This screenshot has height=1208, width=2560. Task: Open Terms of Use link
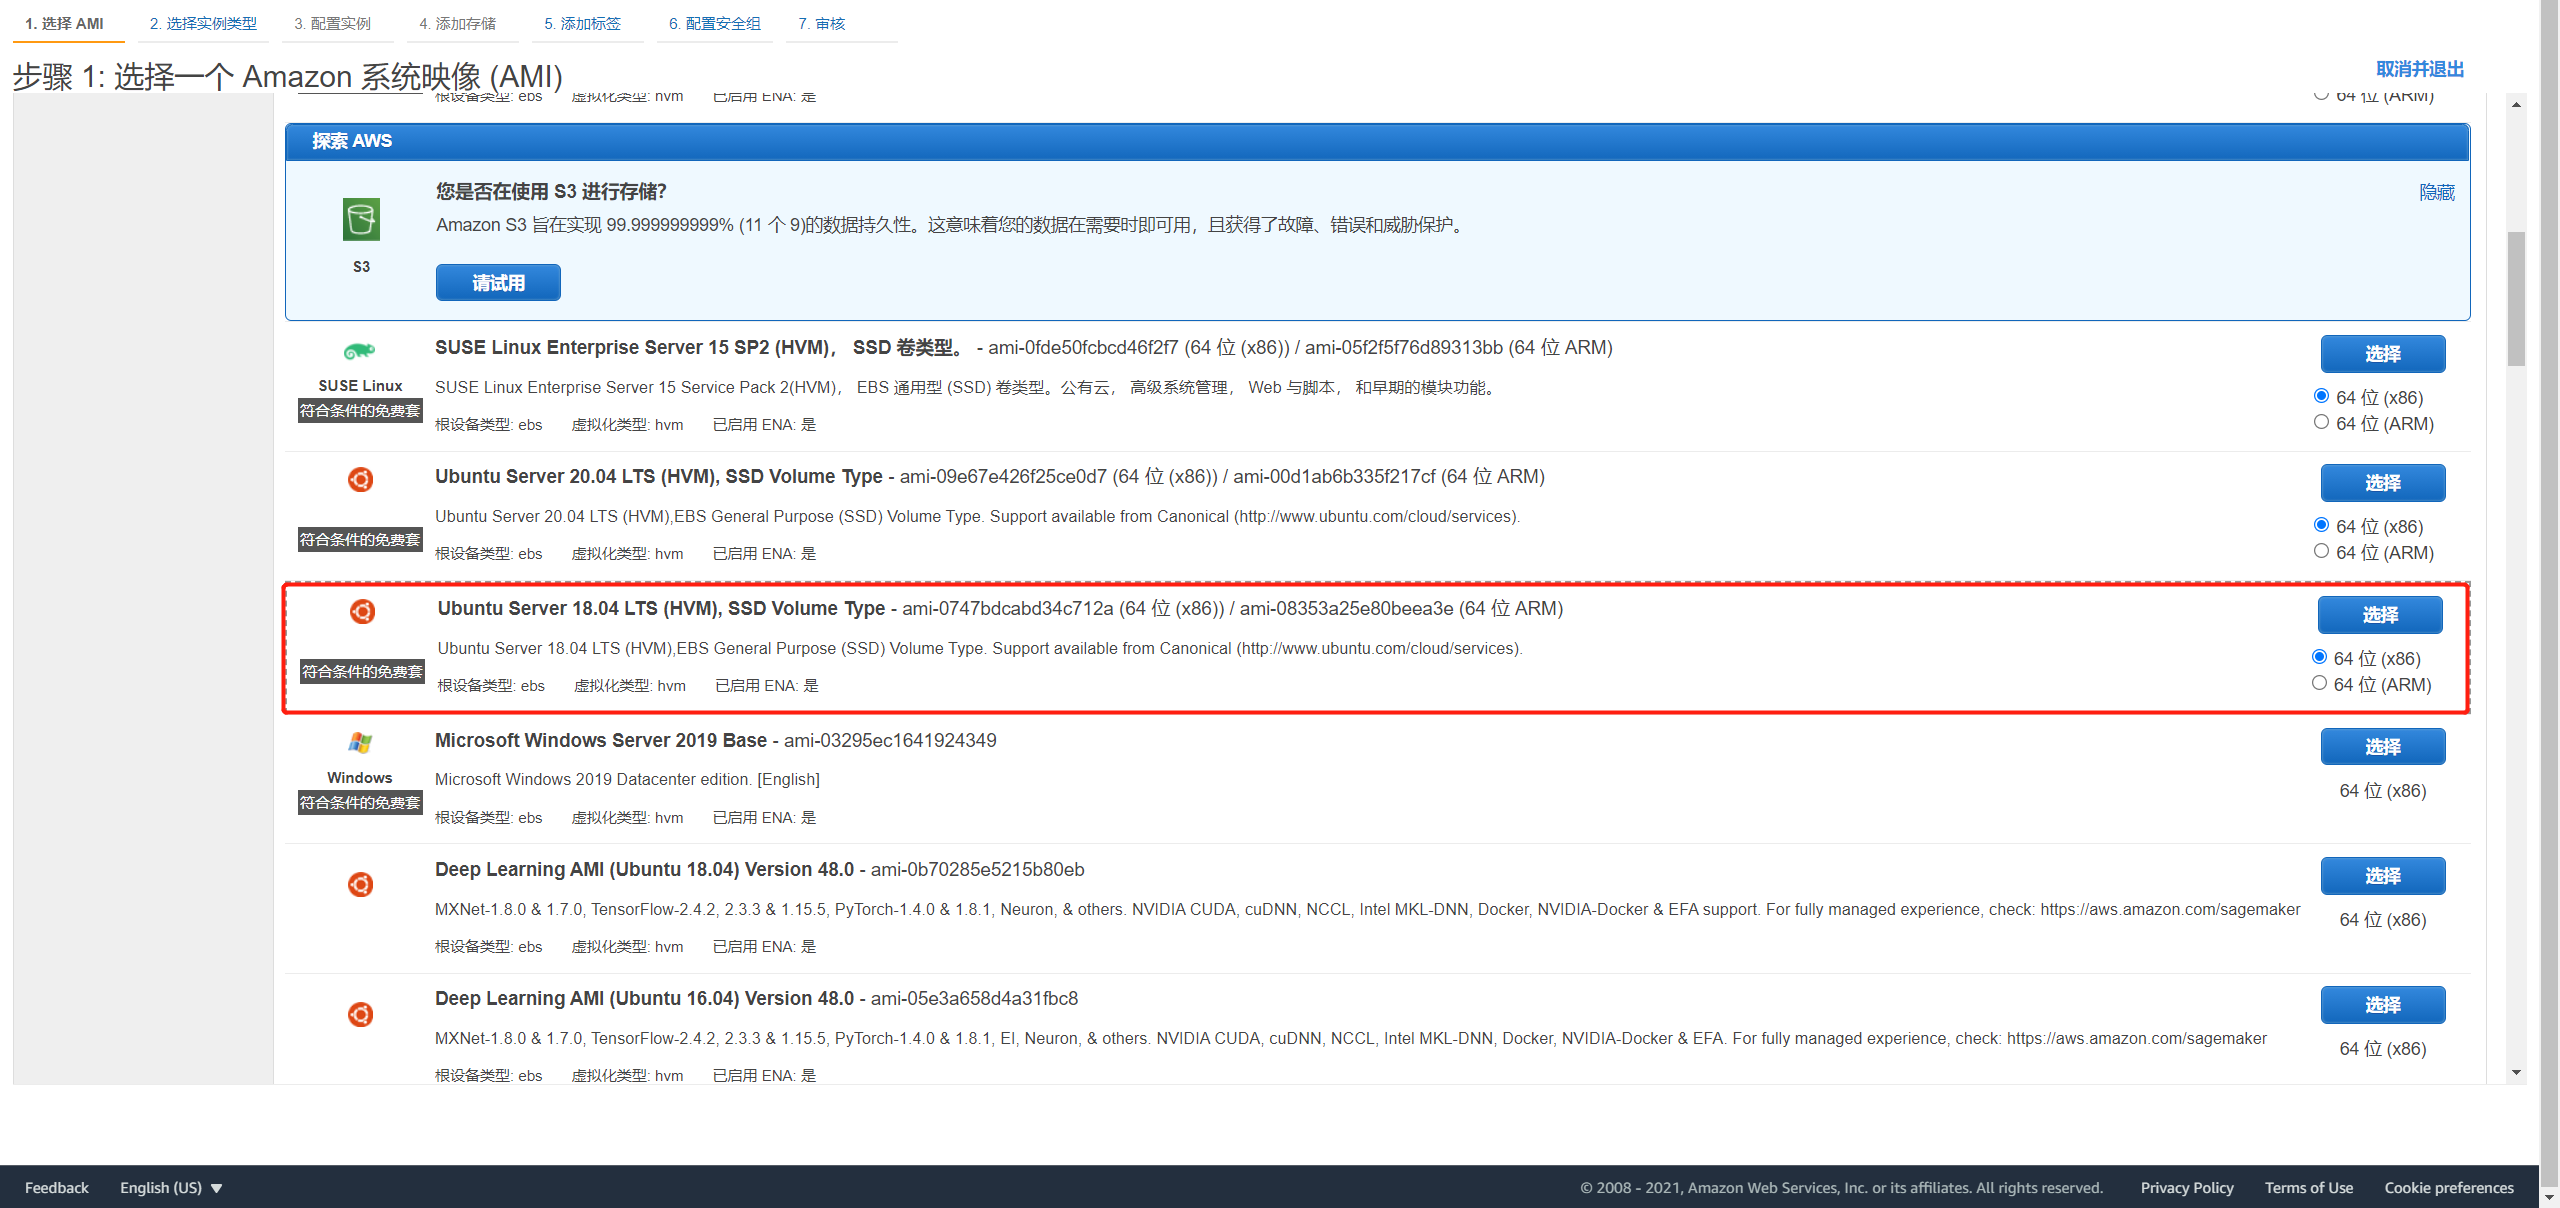(x=2309, y=1187)
